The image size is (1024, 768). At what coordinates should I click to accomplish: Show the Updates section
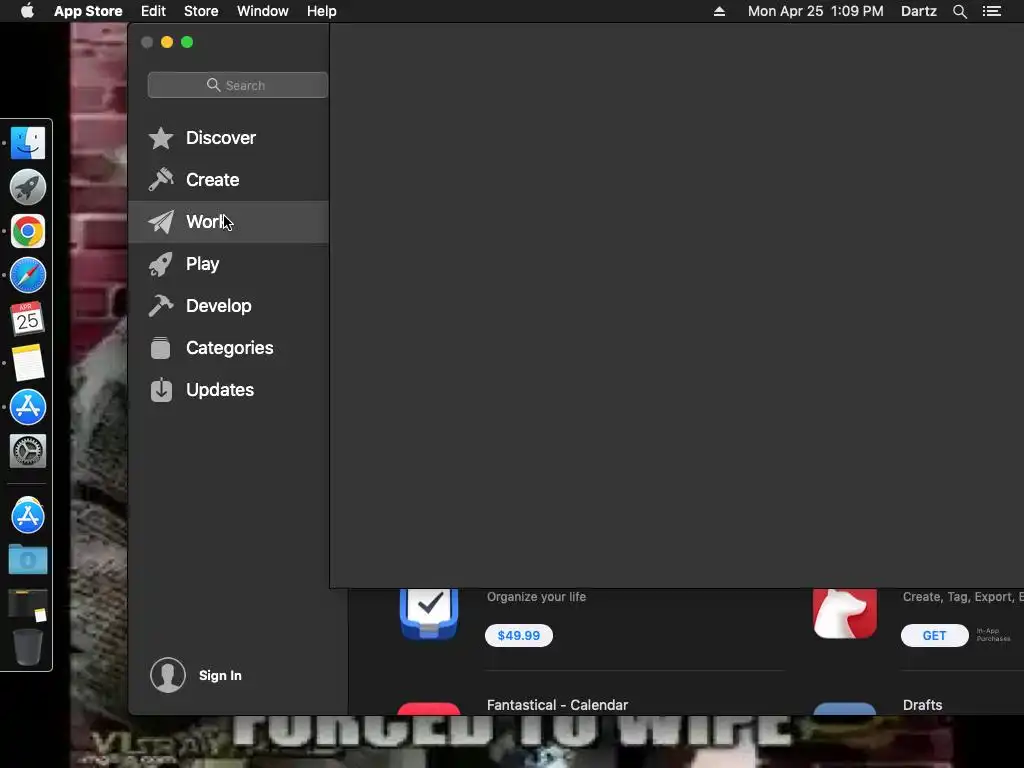pos(229,390)
